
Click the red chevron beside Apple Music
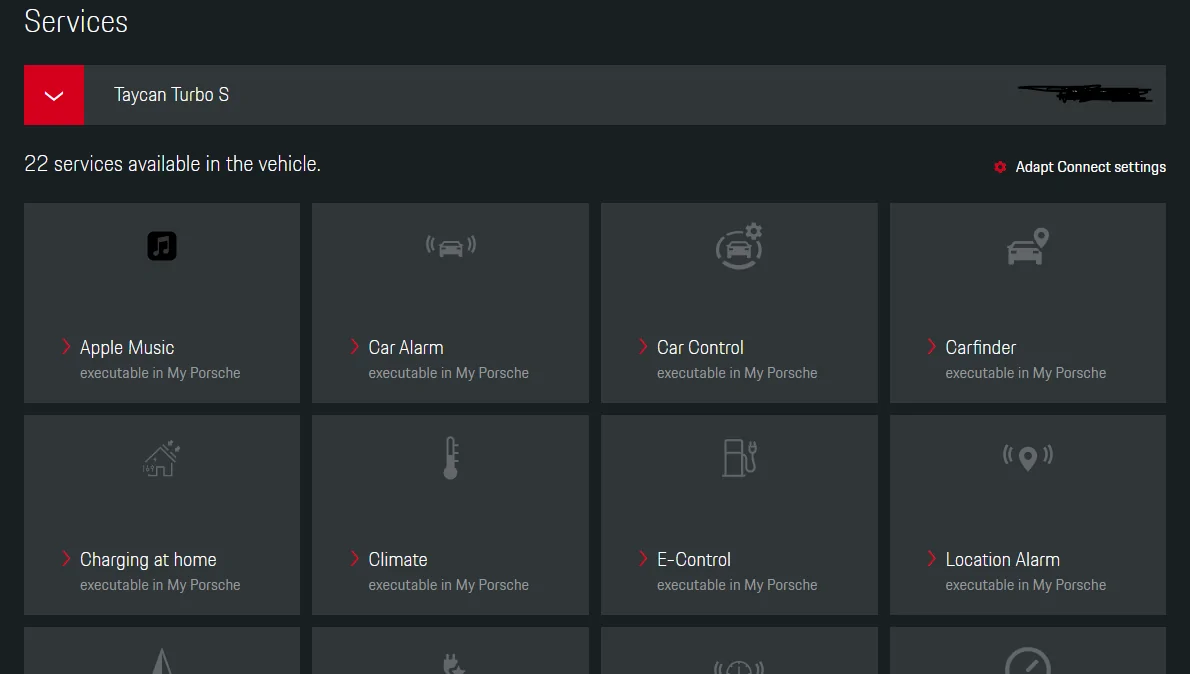(x=66, y=347)
